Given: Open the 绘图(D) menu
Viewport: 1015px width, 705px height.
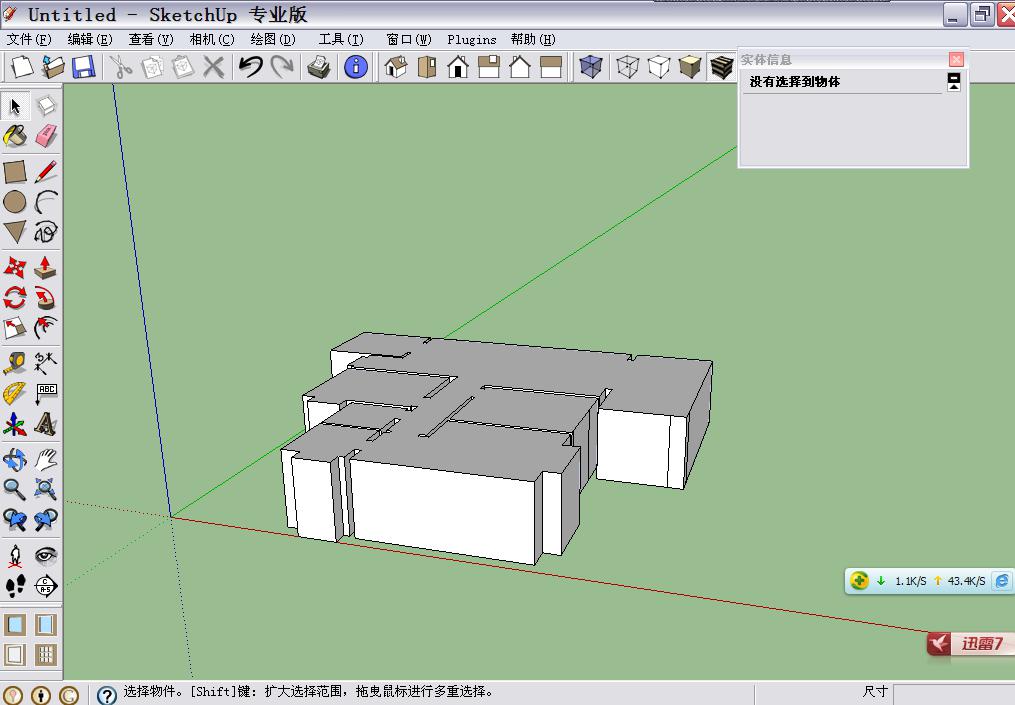Looking at the screenshot, I should 273,39.
